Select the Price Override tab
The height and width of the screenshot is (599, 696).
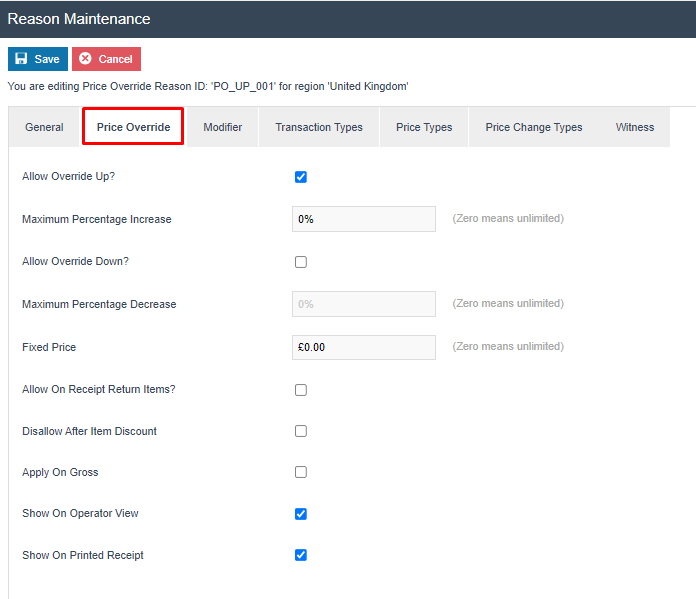coord(133,127)
